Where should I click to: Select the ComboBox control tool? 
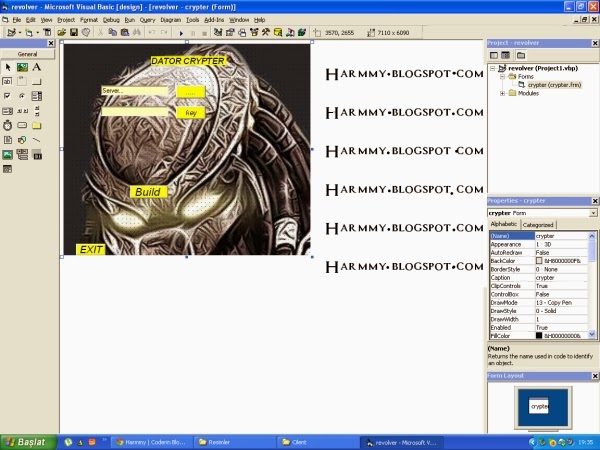37,96
